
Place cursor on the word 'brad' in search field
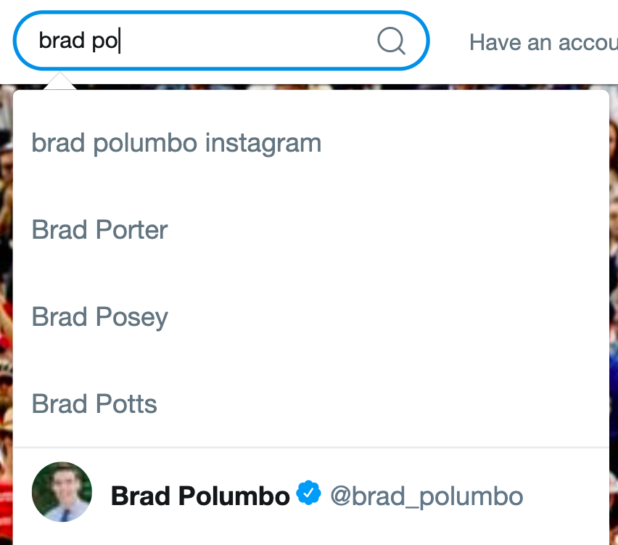tap(61, 40)
